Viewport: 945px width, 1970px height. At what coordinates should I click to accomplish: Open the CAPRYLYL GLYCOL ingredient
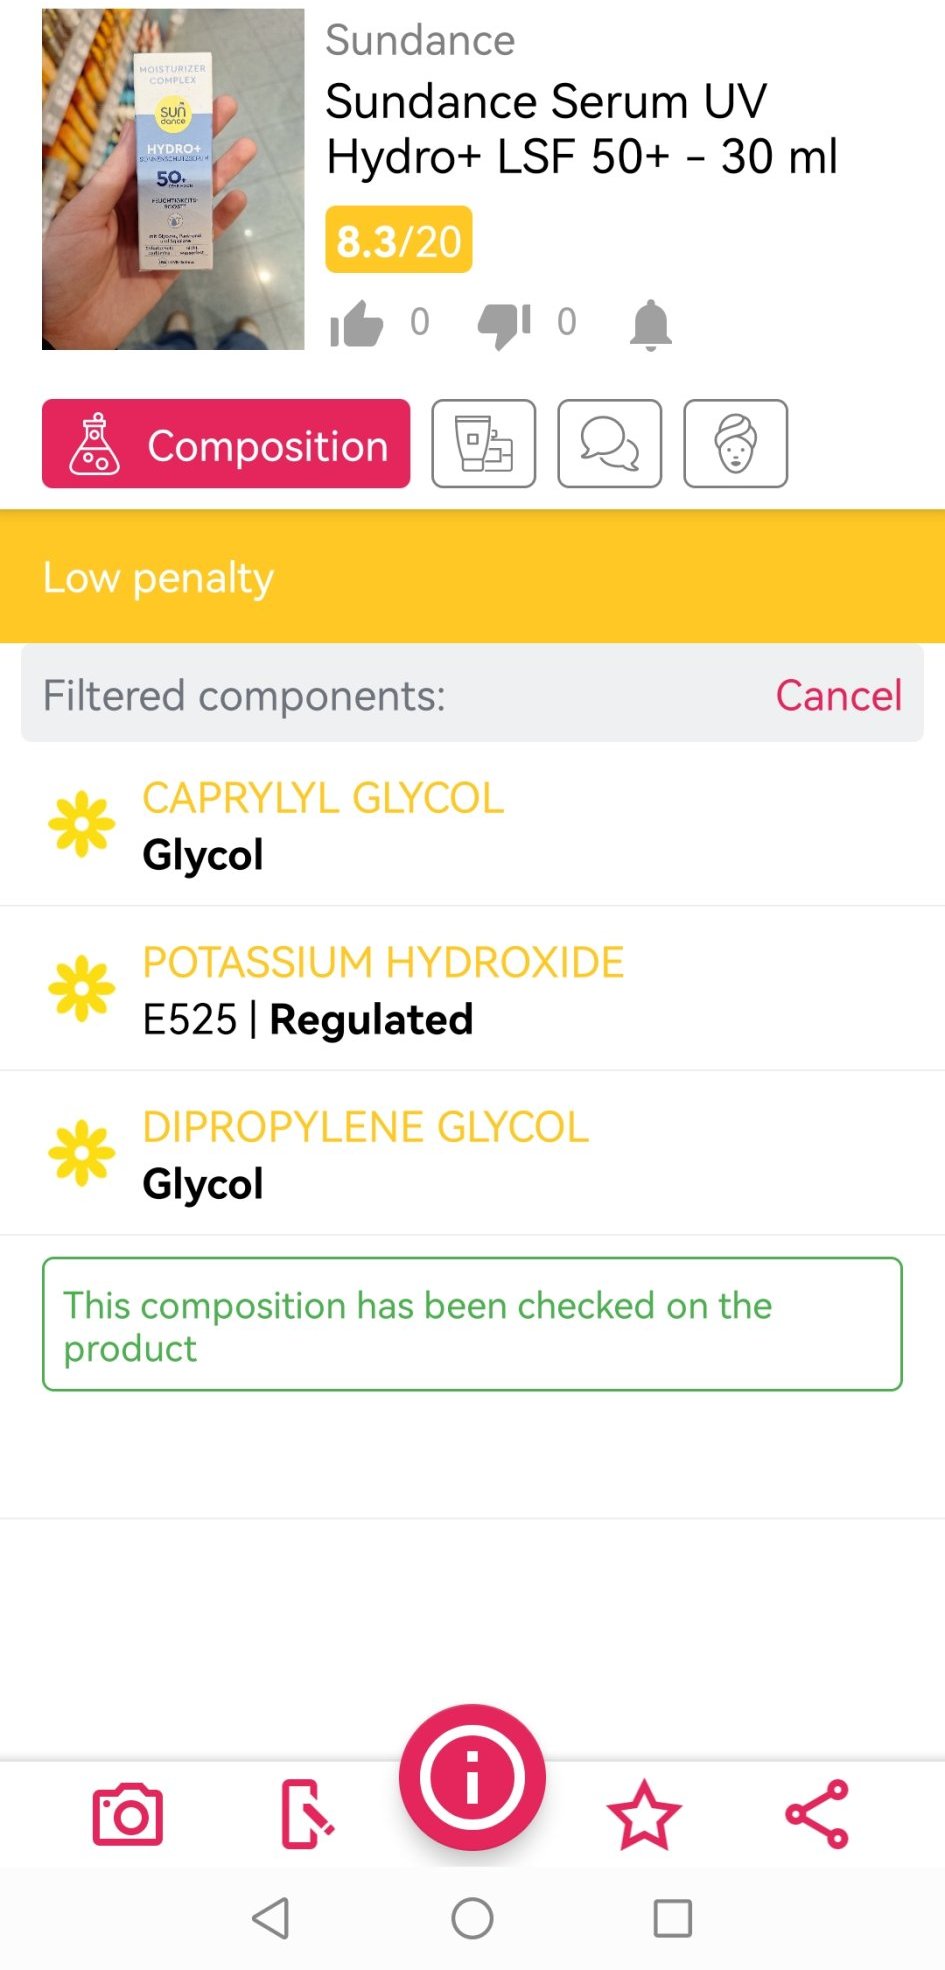323,825
